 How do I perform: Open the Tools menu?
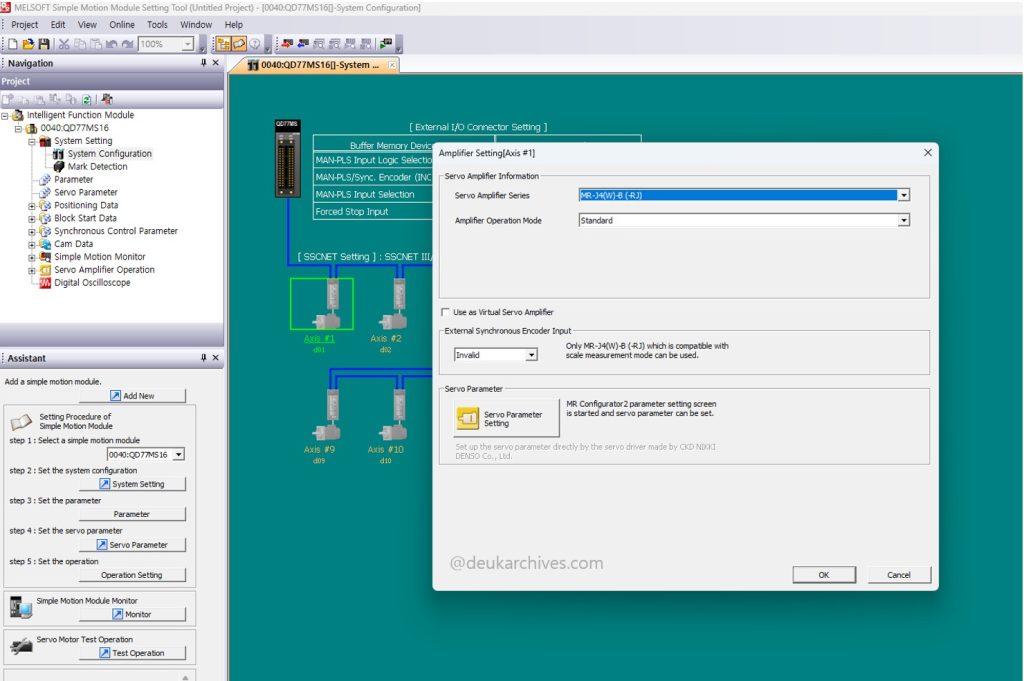157,25
